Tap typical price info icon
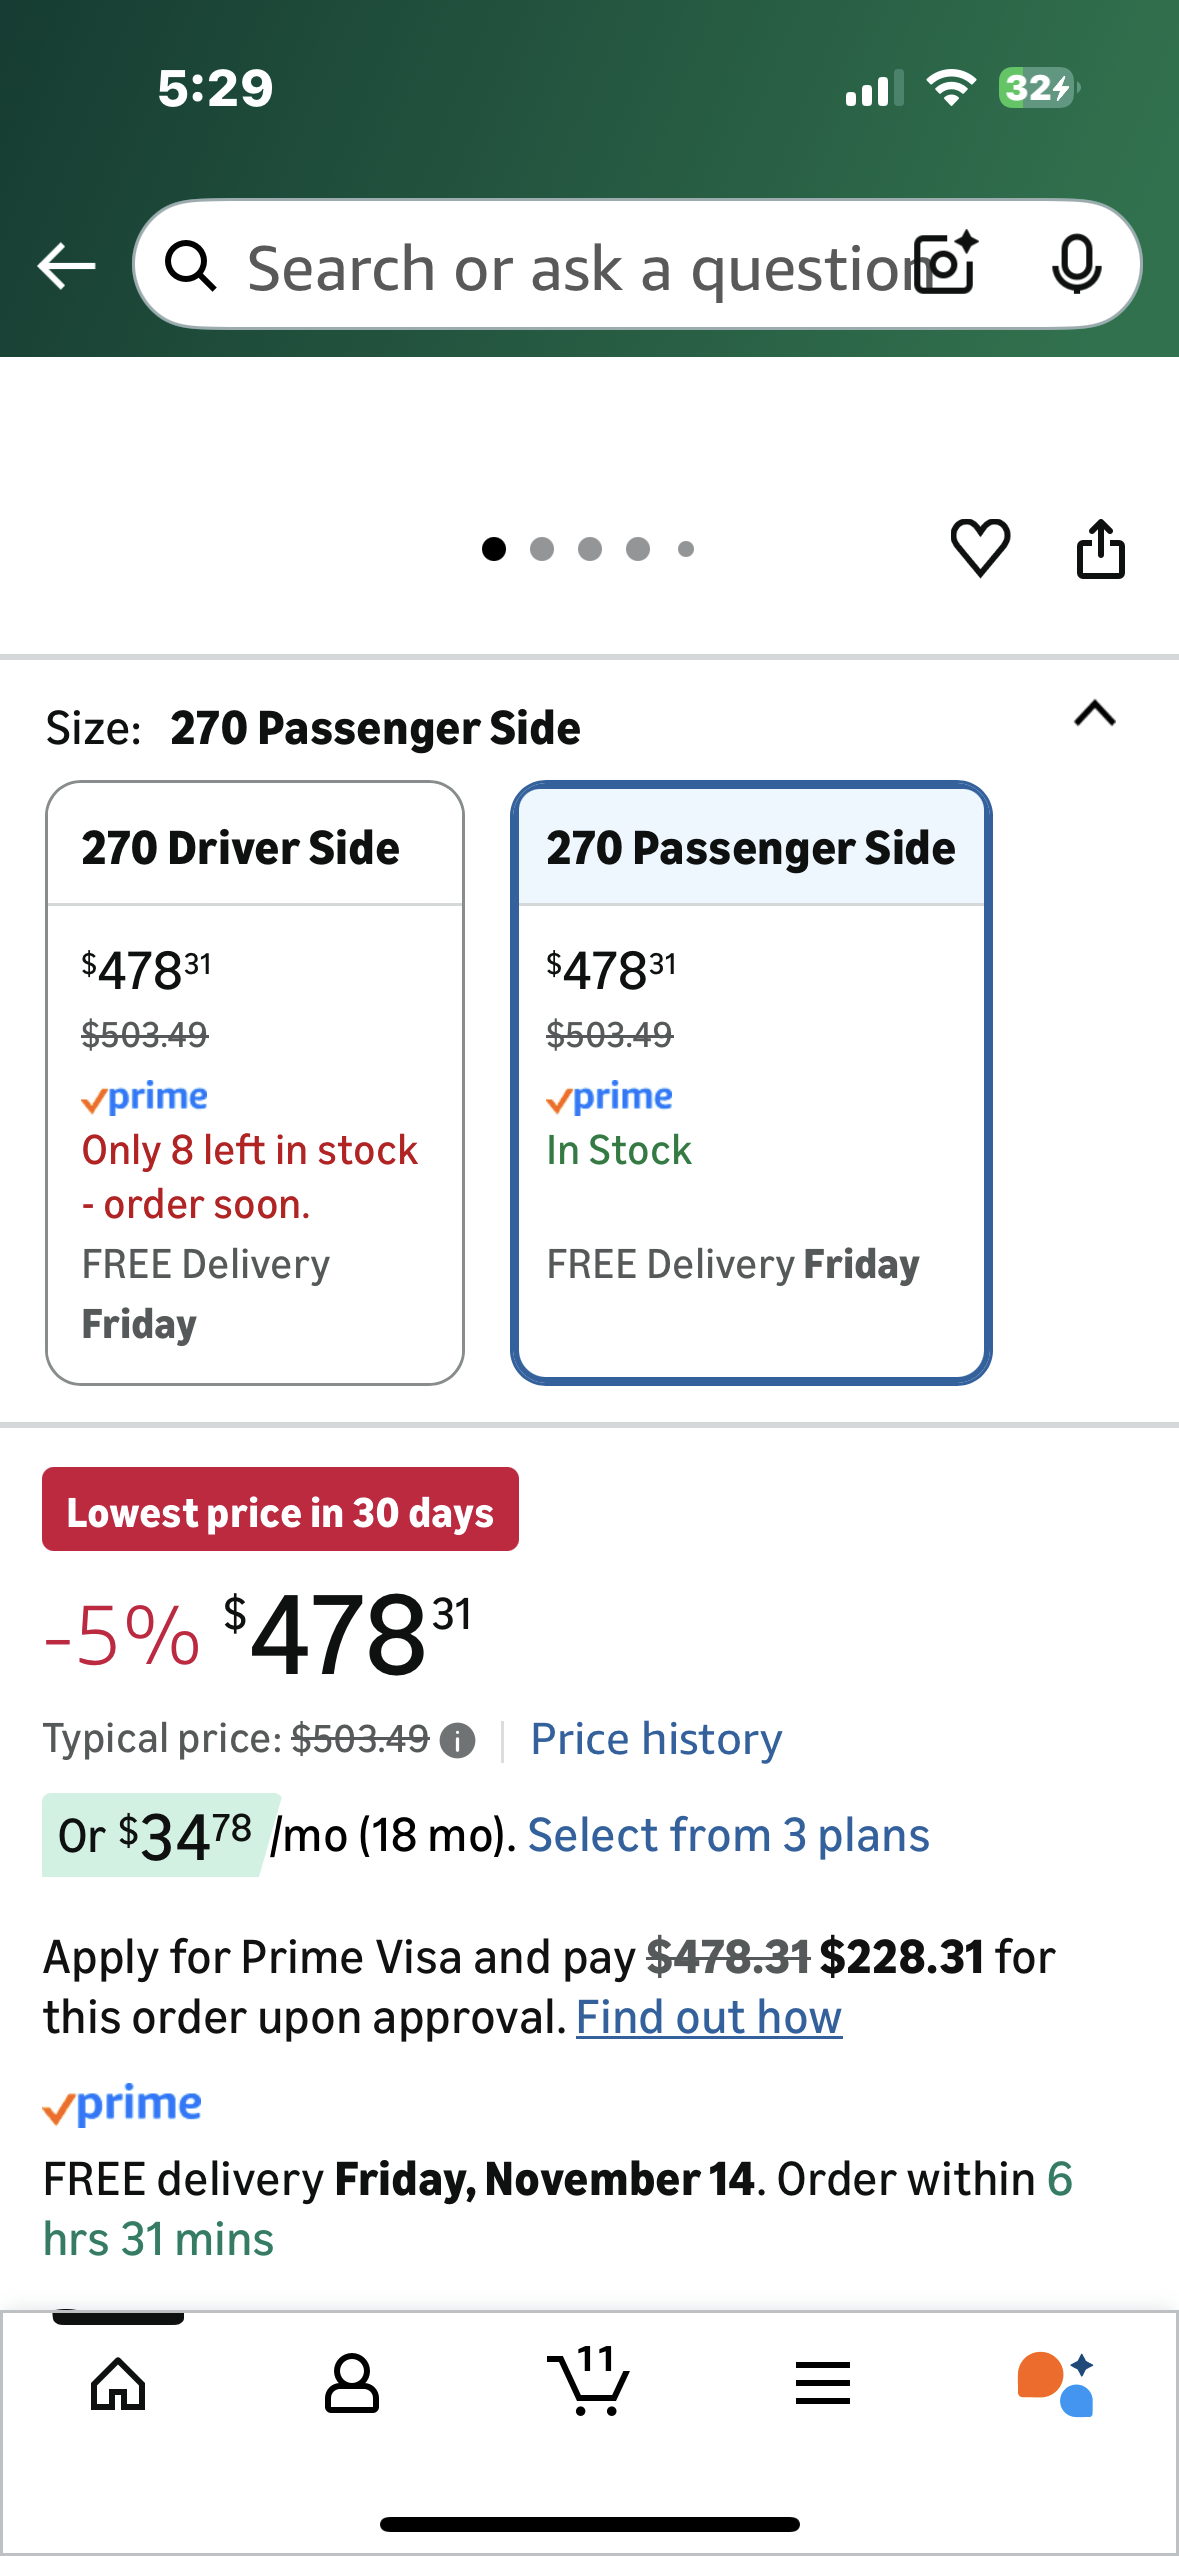The image size is (1179, 2556). 458,1741
